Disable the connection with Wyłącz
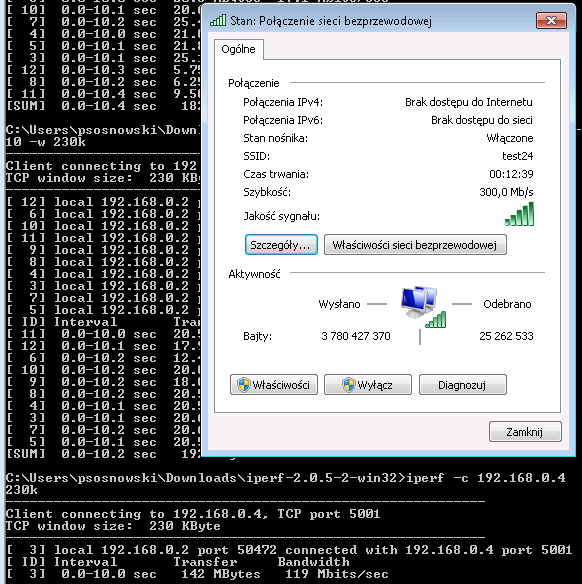 tap(368, 385)
